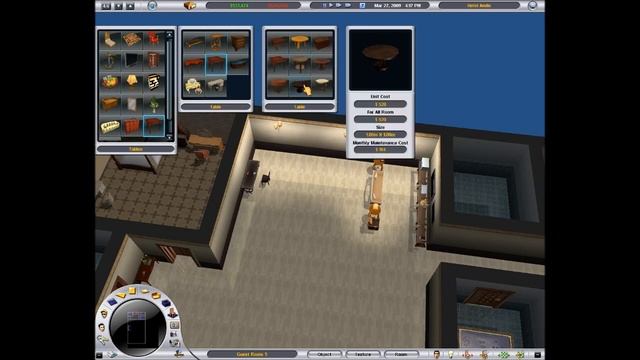Click the Tables label under category grid

click(x=136, y=149)
